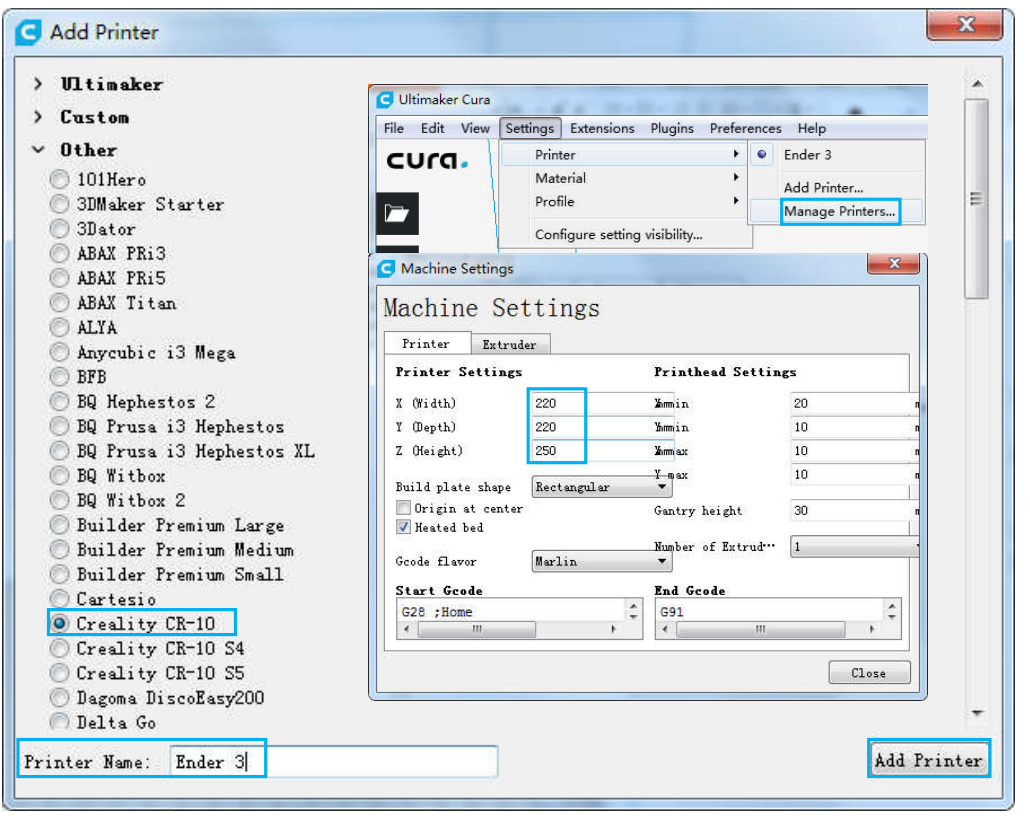Open the Gcode flavor Marlin dropdown
The image size is (1030, 816).
pyautogui.click(x=601, y=561)
